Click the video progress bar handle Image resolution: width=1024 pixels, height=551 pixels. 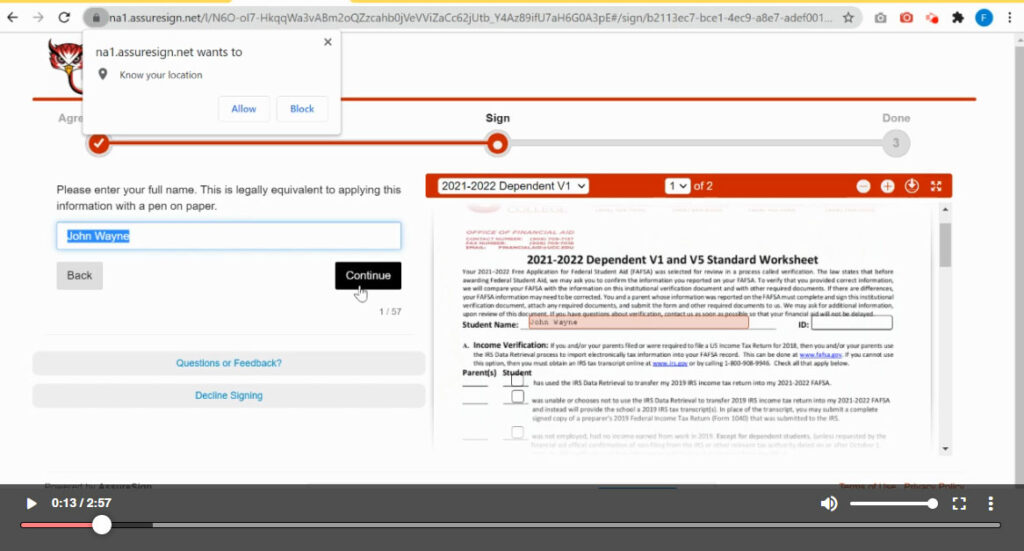[x=101, y=525]
